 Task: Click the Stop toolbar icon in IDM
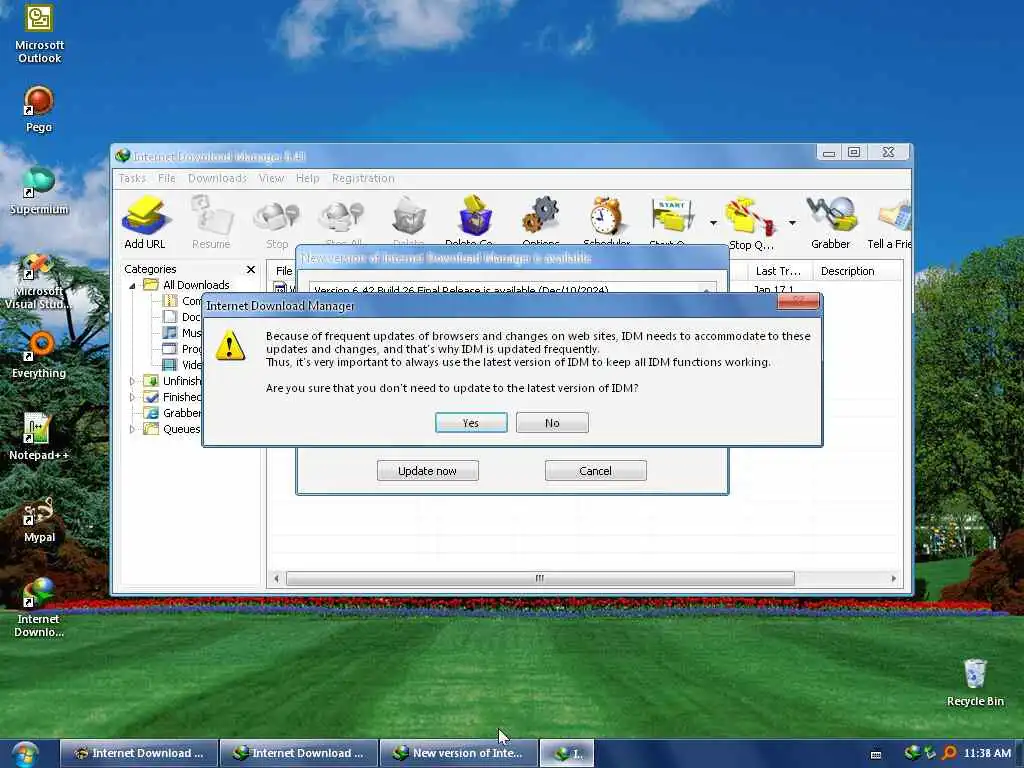tap(276, 222)
